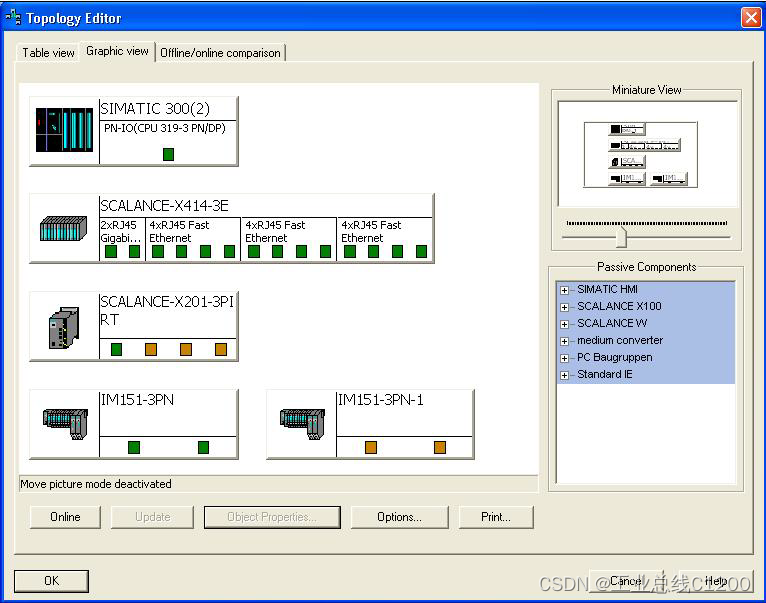Close the Topology Editor window
The image size is (766, 603).
coord(751,18)
